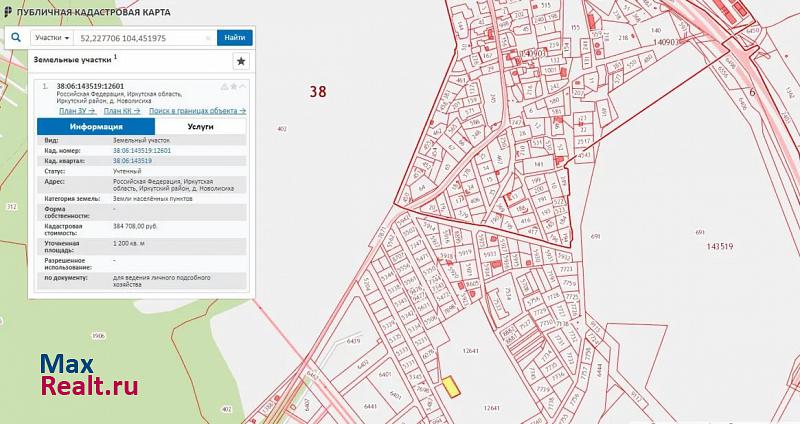This screenshot has height=424, width=800.
Task: Collapse the parcel result card chevron
Action: (243, 87)
